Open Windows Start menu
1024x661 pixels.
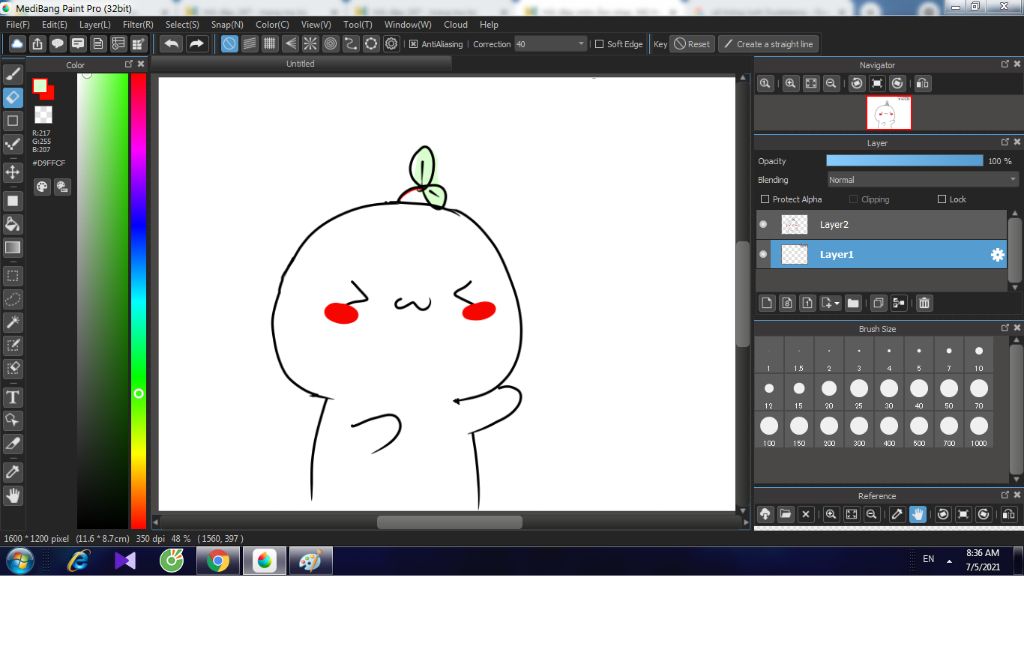point(19,560)
